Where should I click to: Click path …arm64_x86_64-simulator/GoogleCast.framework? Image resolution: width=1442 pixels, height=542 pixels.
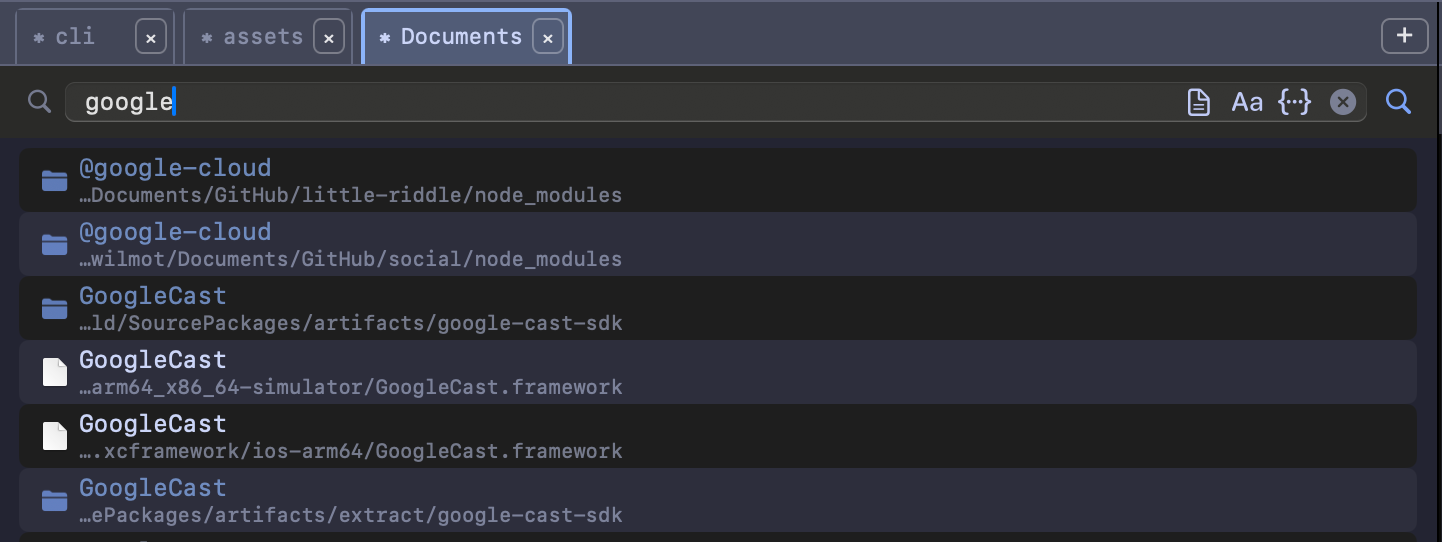[351, 387]
